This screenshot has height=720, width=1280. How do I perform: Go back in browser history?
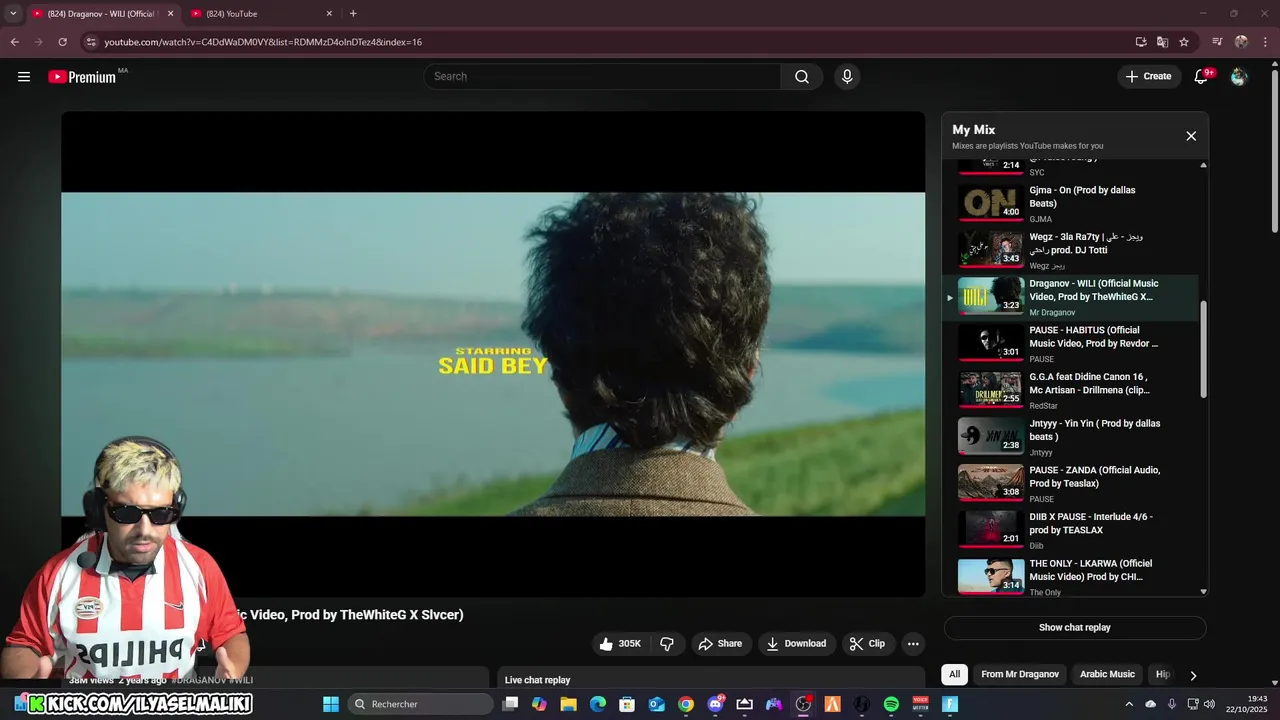pos(14,42)
